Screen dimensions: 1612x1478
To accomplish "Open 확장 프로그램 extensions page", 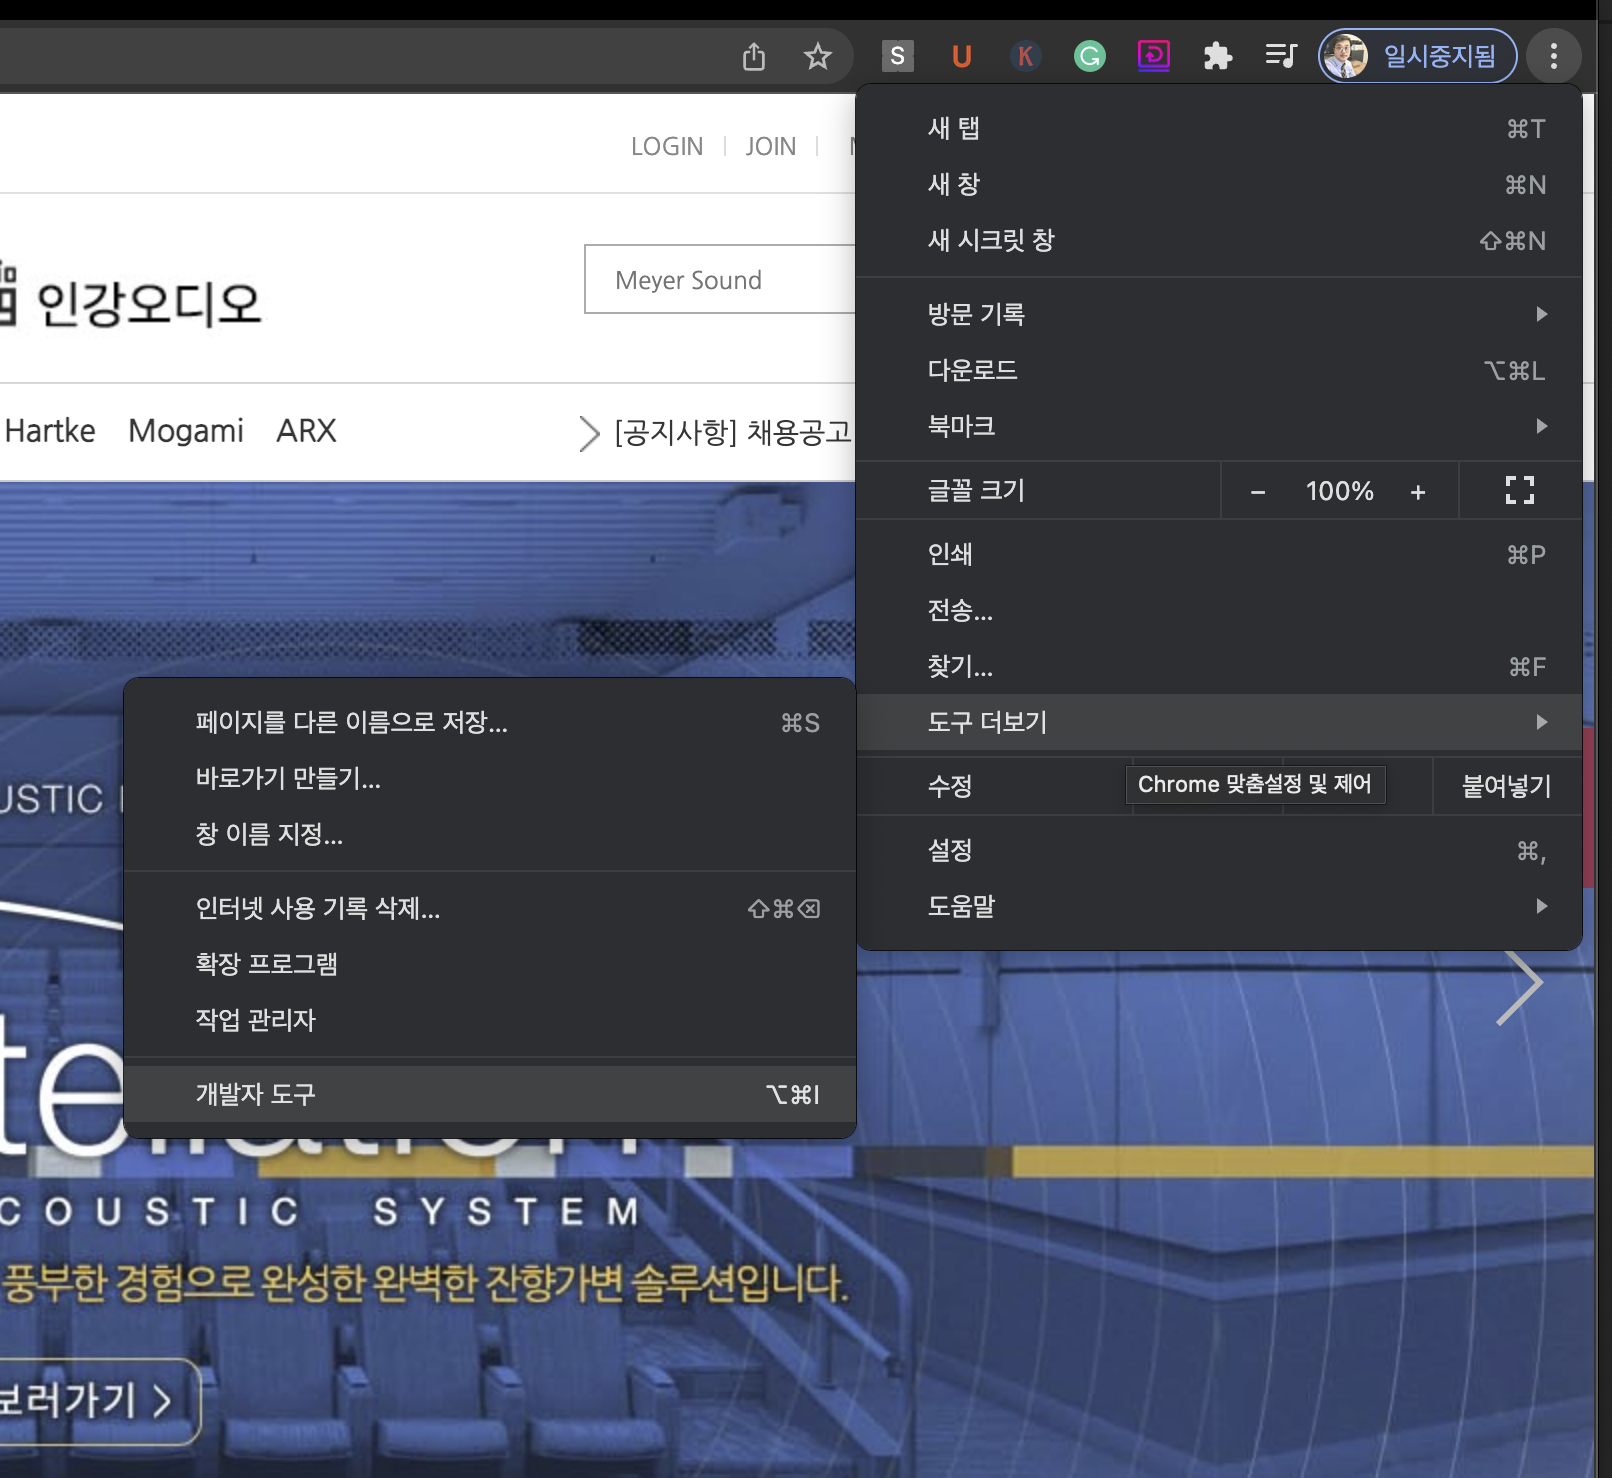I will point(489,964).
